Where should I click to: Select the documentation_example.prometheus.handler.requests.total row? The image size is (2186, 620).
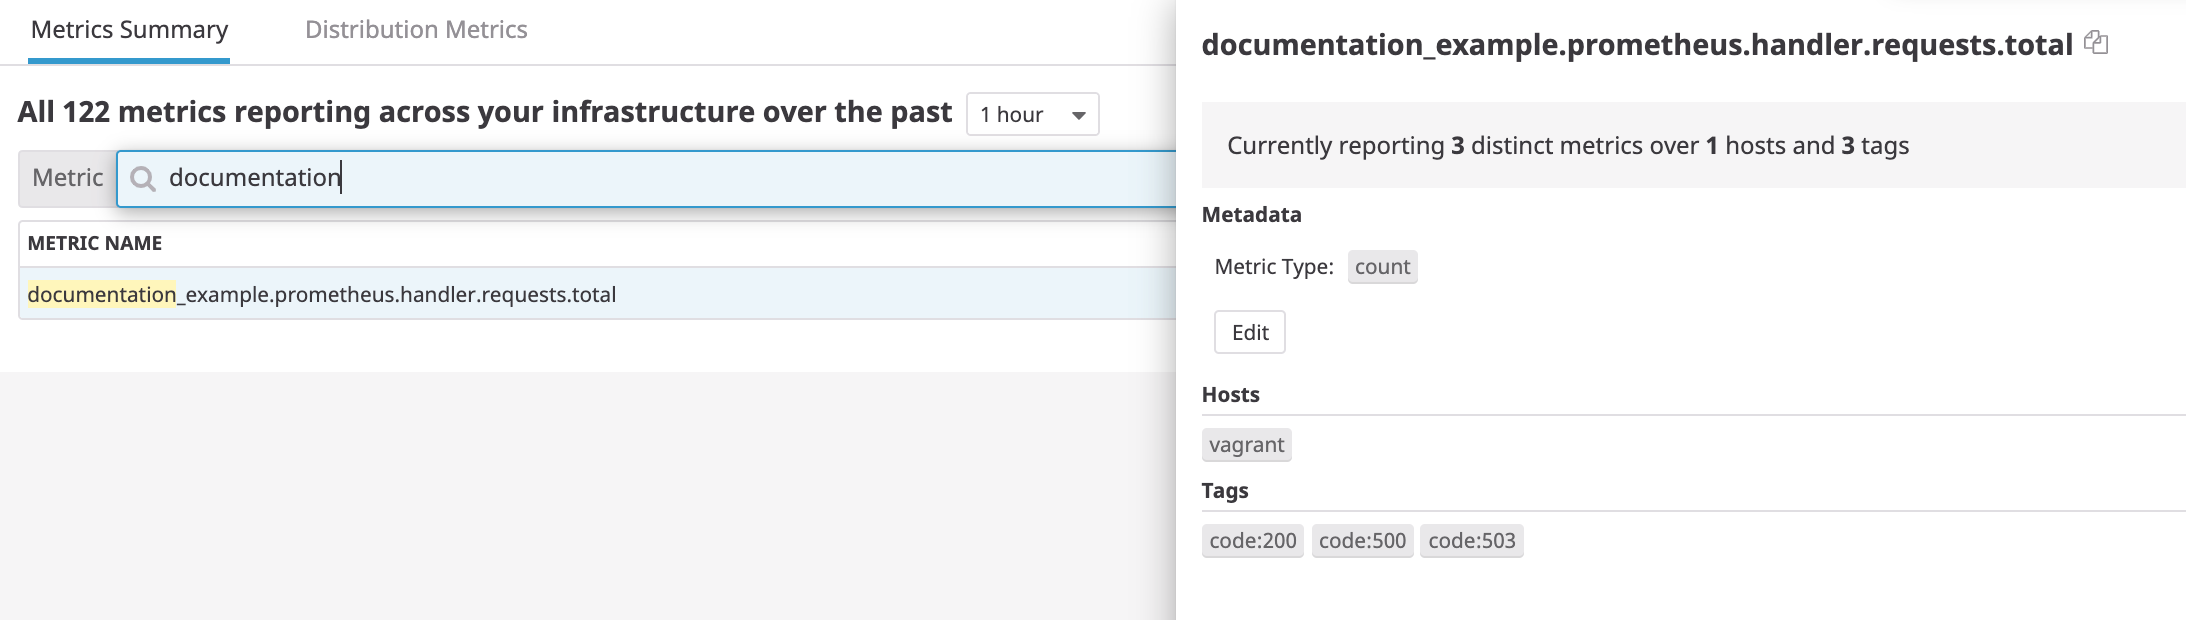tap(322, 294)
